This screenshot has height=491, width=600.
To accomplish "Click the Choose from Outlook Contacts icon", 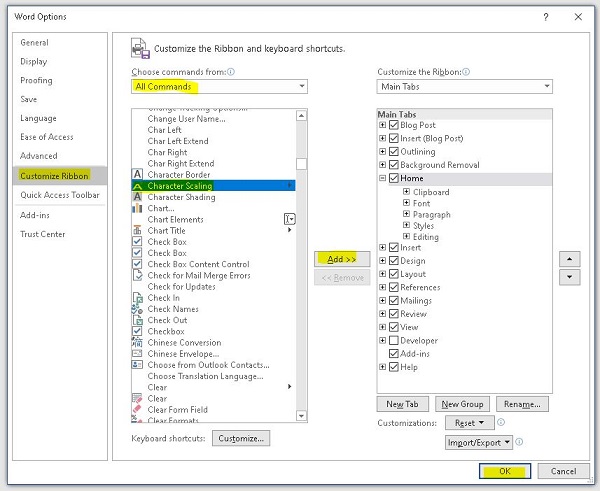I will tap(137, 365).
